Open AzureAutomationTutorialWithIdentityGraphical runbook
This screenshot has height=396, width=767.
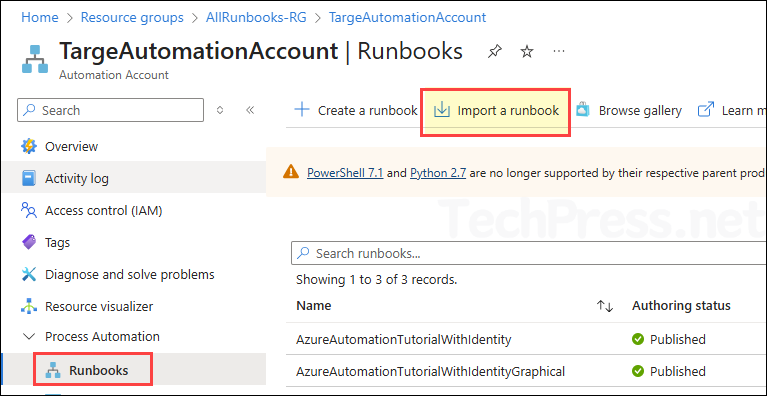pos(430,372)
